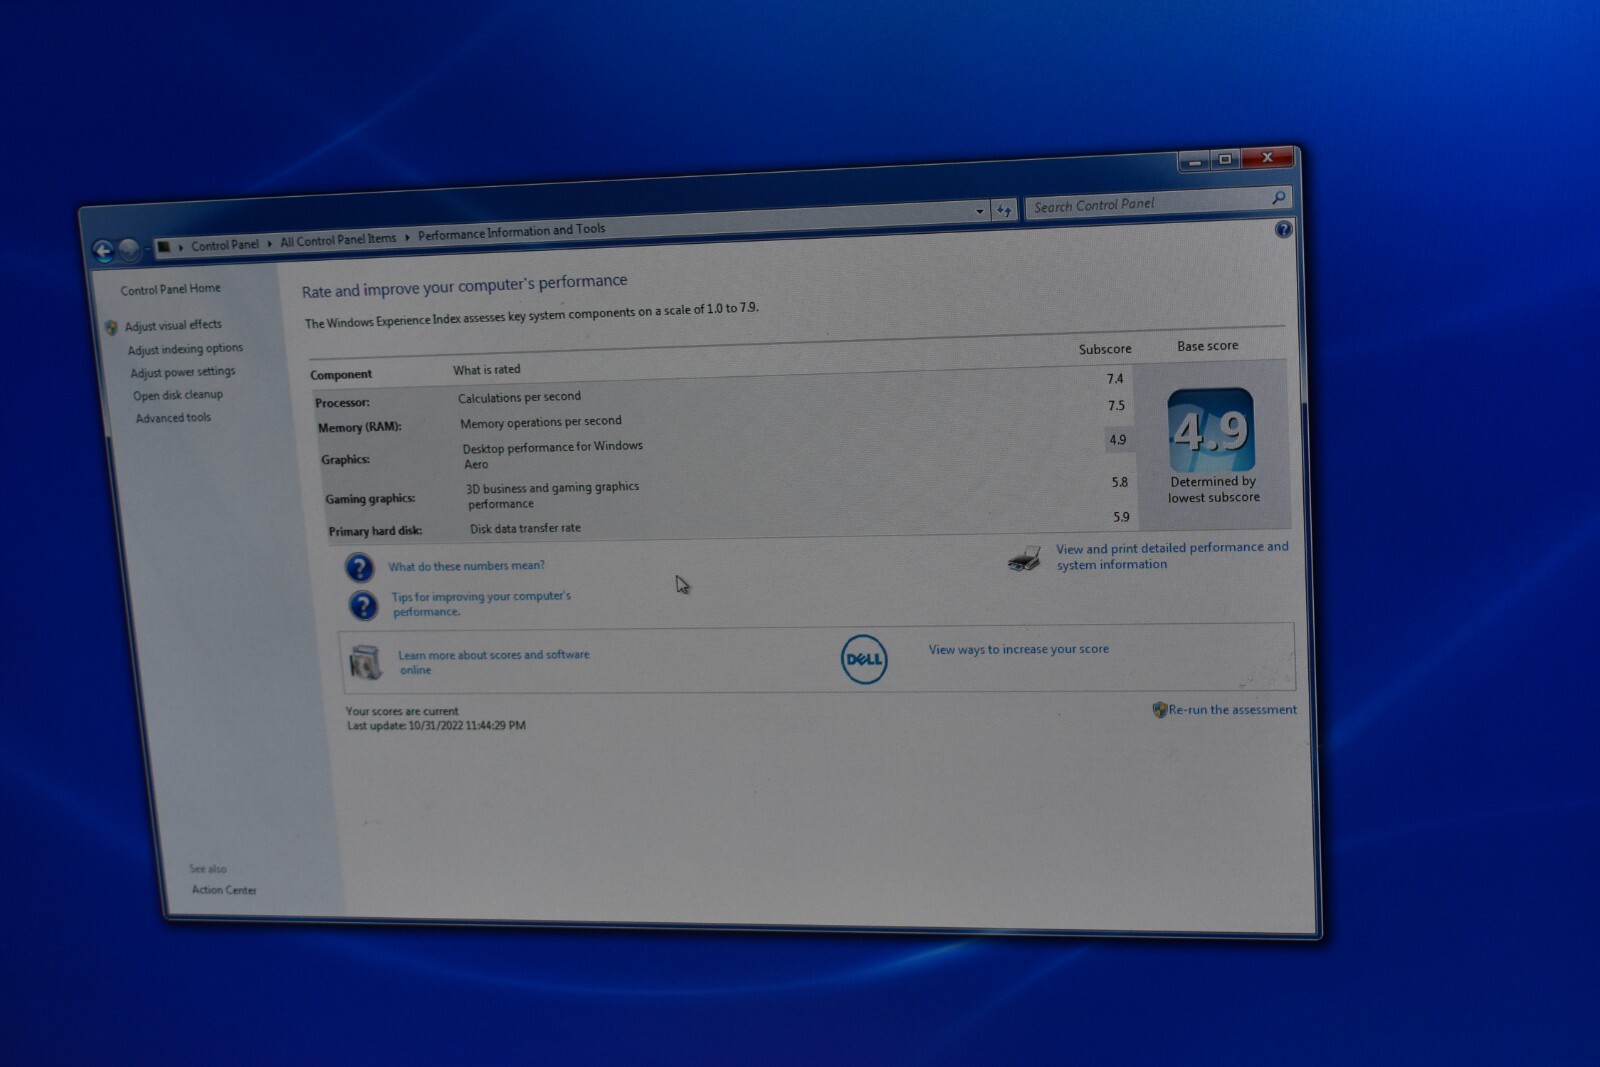This screenshot has width=1600, height=1067.
Task: Click the Subscore column header
Action: tap(1105, 349)
